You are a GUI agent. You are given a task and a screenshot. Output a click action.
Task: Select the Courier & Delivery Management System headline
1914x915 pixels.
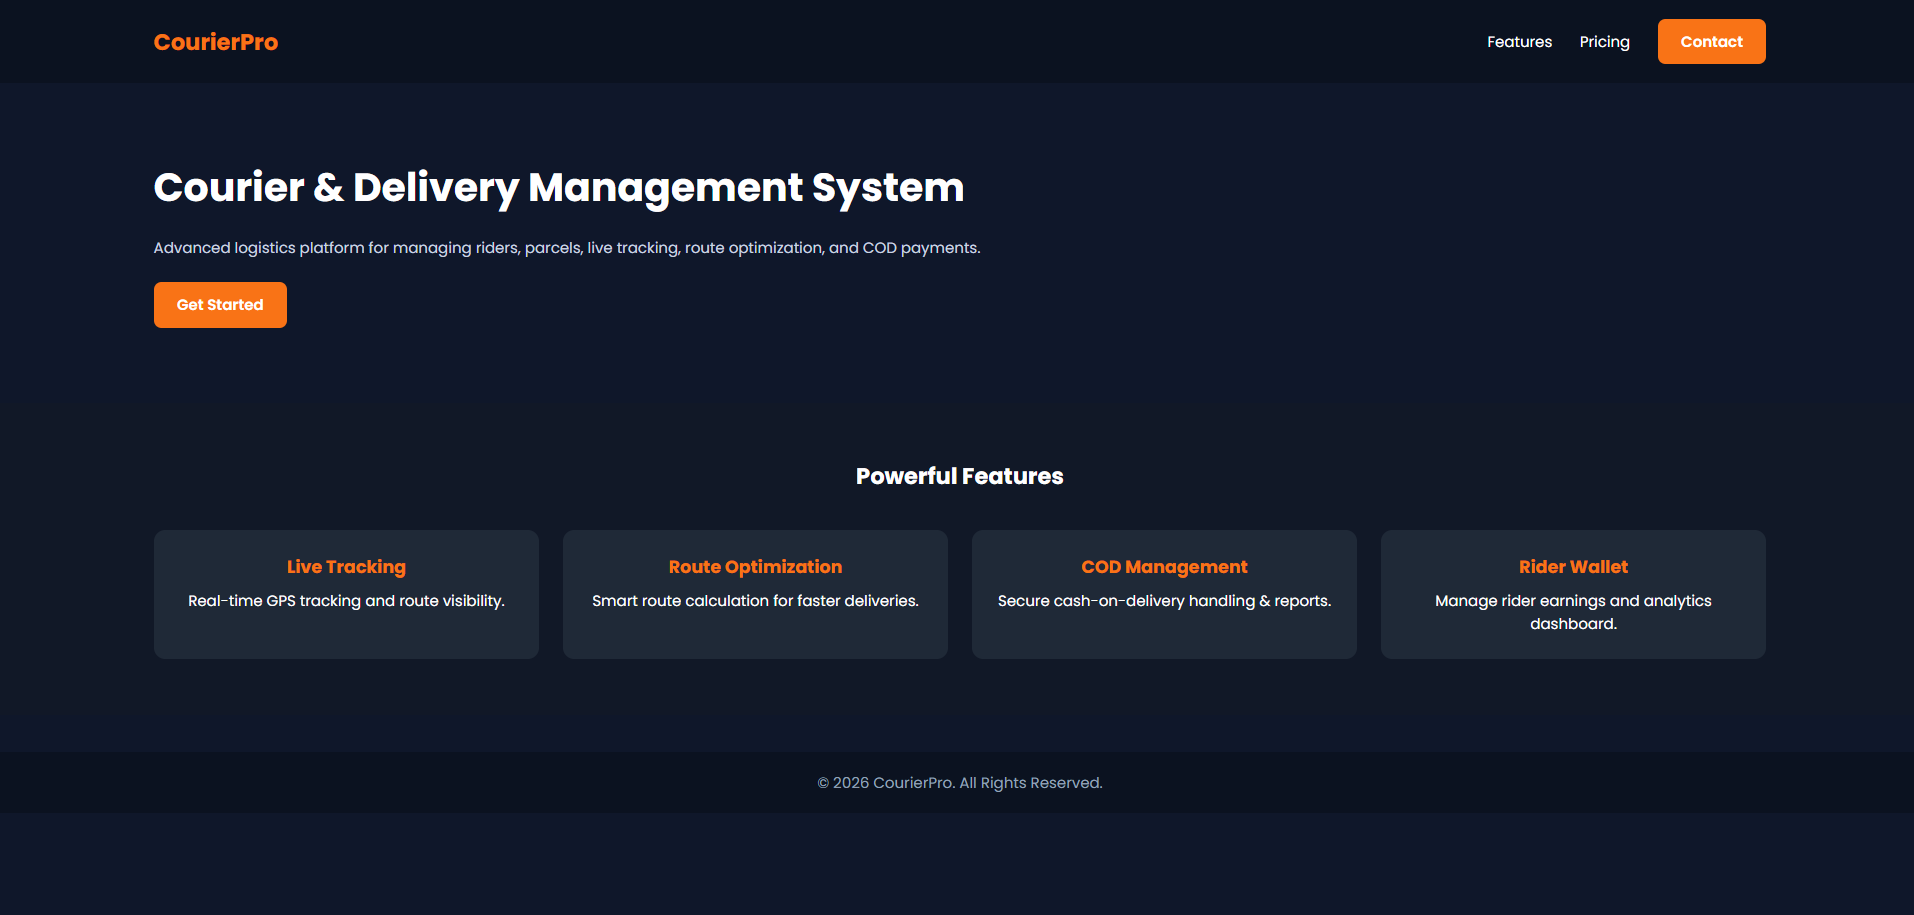coord(558,188)
